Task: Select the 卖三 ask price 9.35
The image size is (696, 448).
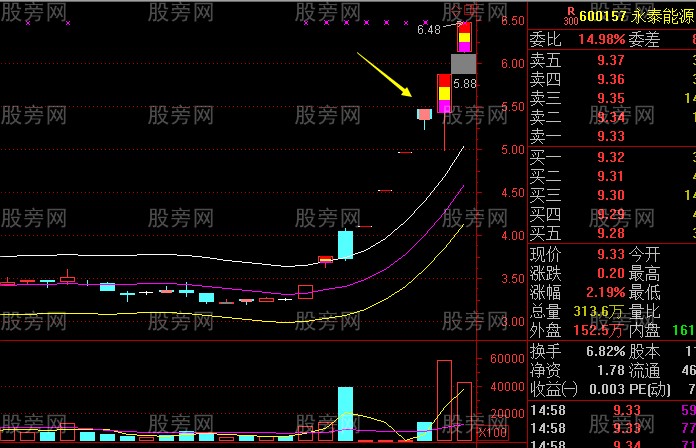Action: click(611, 98)
